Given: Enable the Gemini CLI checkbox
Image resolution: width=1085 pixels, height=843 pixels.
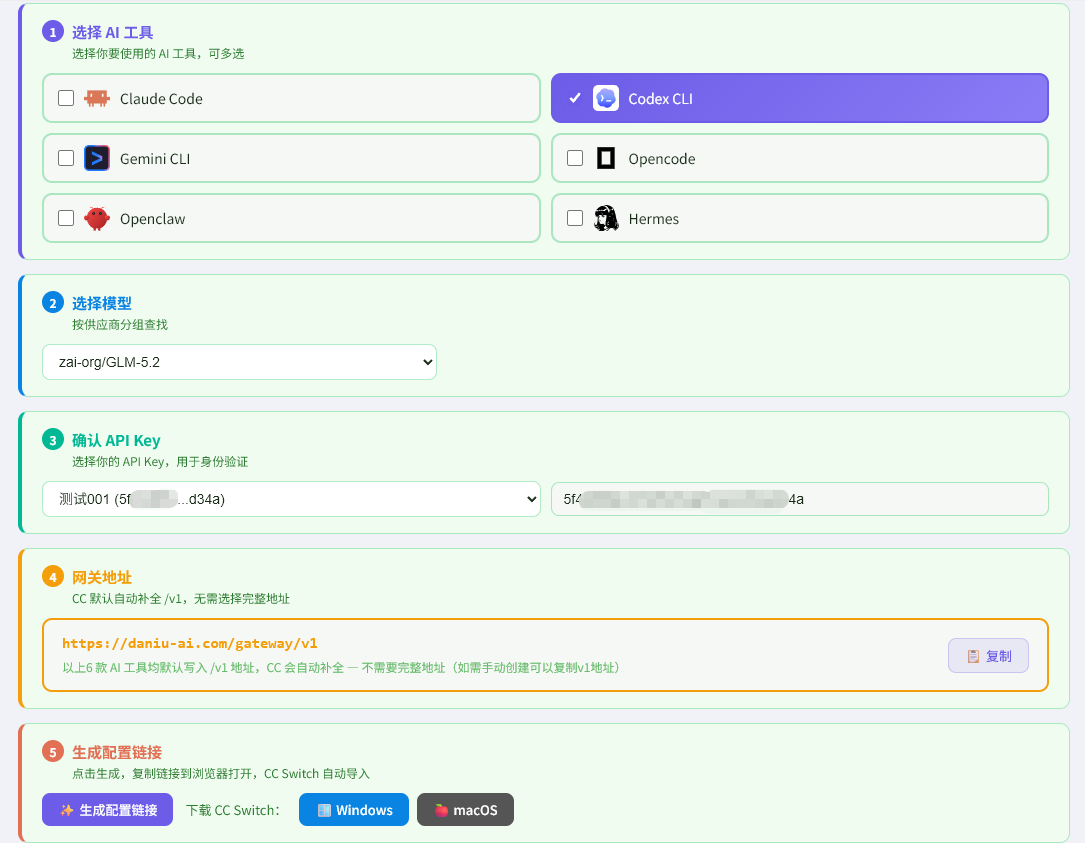Looking at the screenshot, I should pyautogui.click(x=66, y=158).
